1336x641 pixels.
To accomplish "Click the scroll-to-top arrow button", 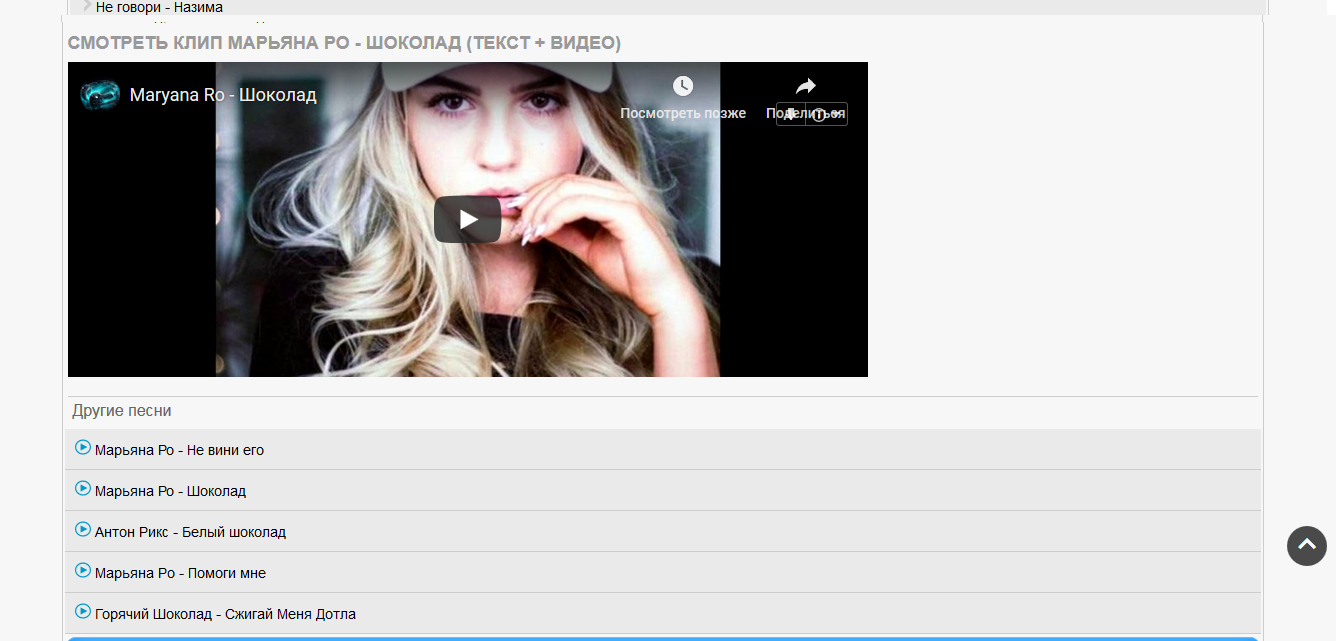I will (x=1307, y=546).
